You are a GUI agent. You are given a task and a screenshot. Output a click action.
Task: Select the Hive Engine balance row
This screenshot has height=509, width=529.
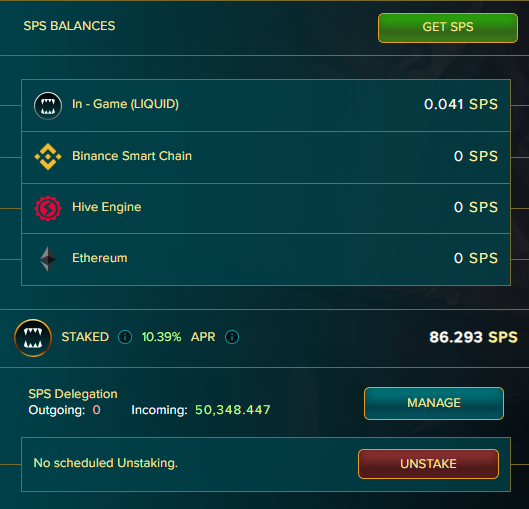click(266, 208)
